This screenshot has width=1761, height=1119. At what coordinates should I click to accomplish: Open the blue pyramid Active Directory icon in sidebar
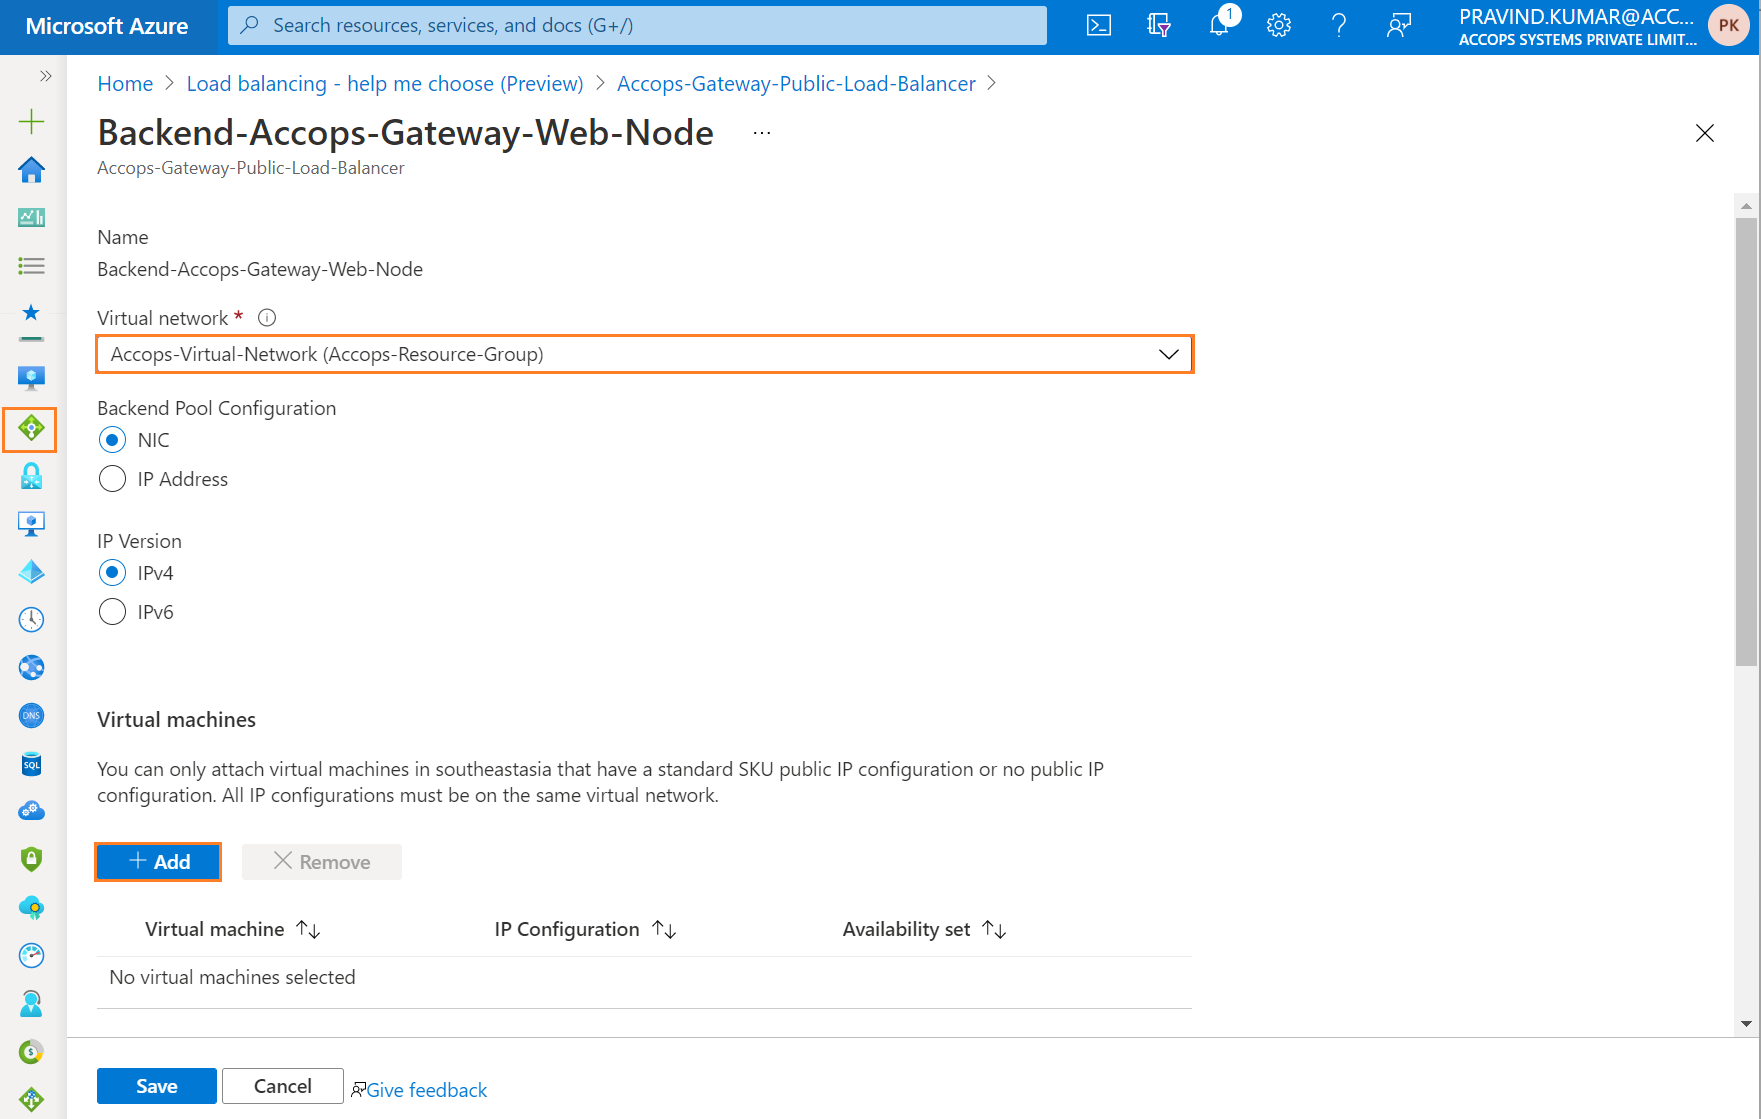click(x=31, y=572)
